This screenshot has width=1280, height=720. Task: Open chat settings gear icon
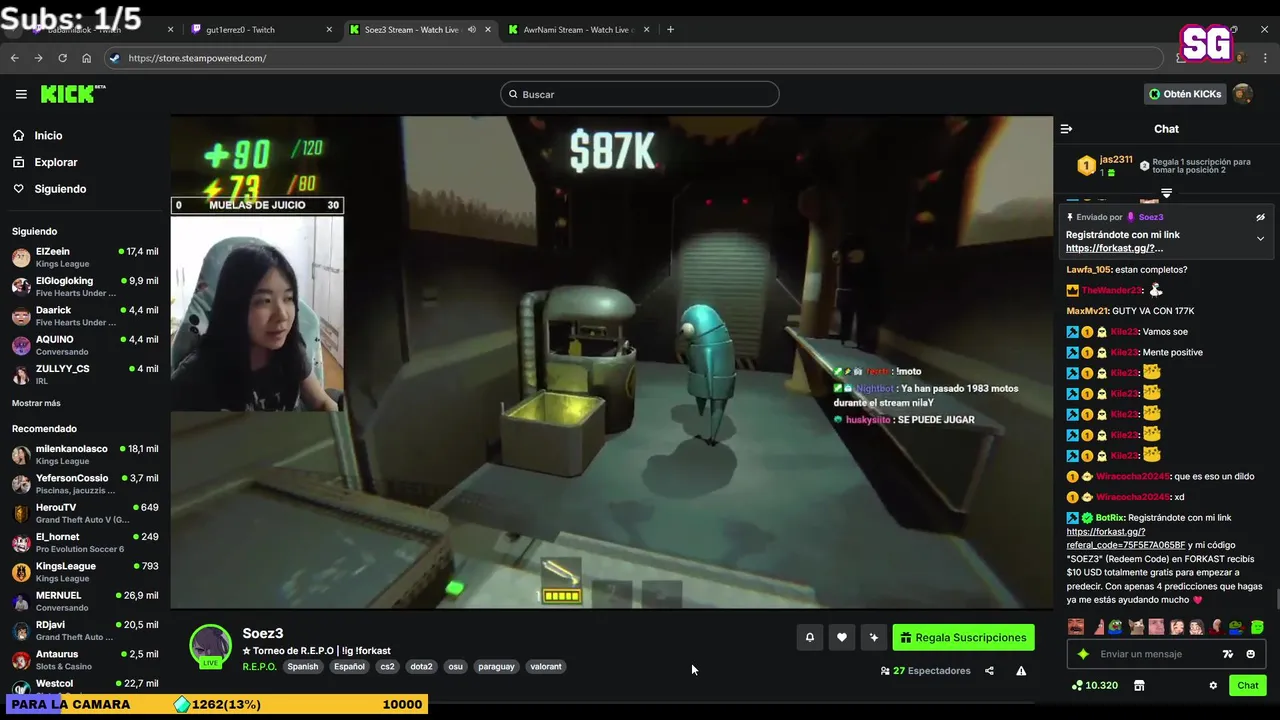pos(1213,685)
